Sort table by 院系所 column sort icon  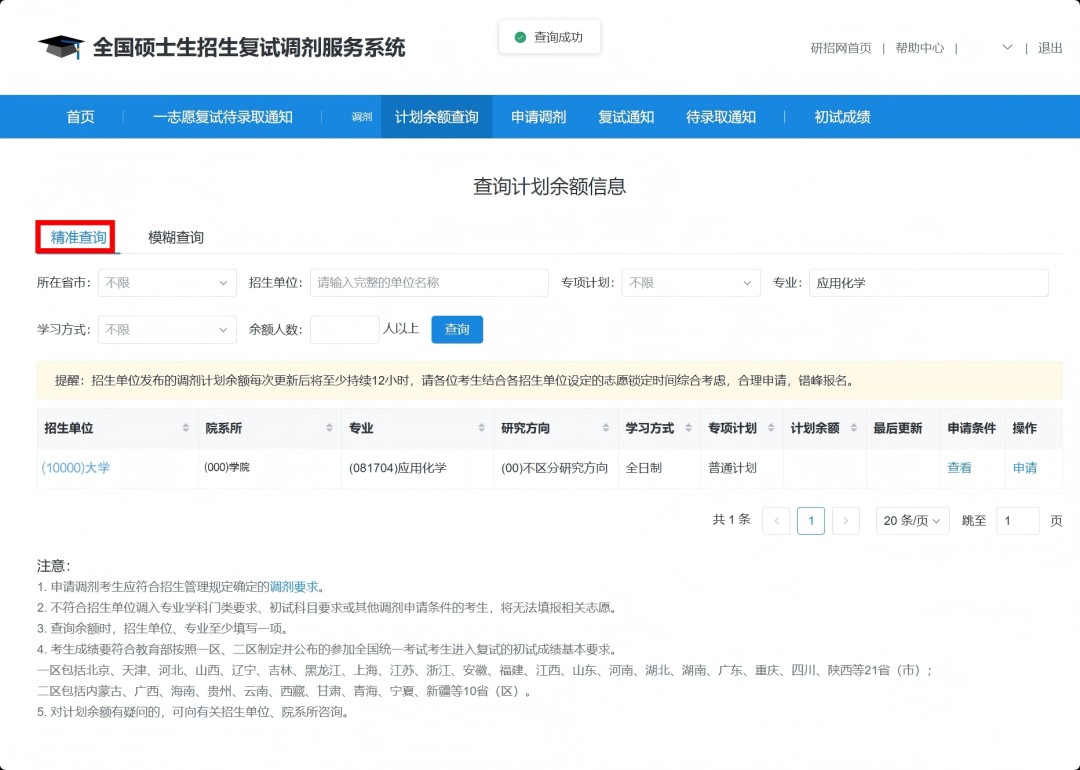[330, 428]
